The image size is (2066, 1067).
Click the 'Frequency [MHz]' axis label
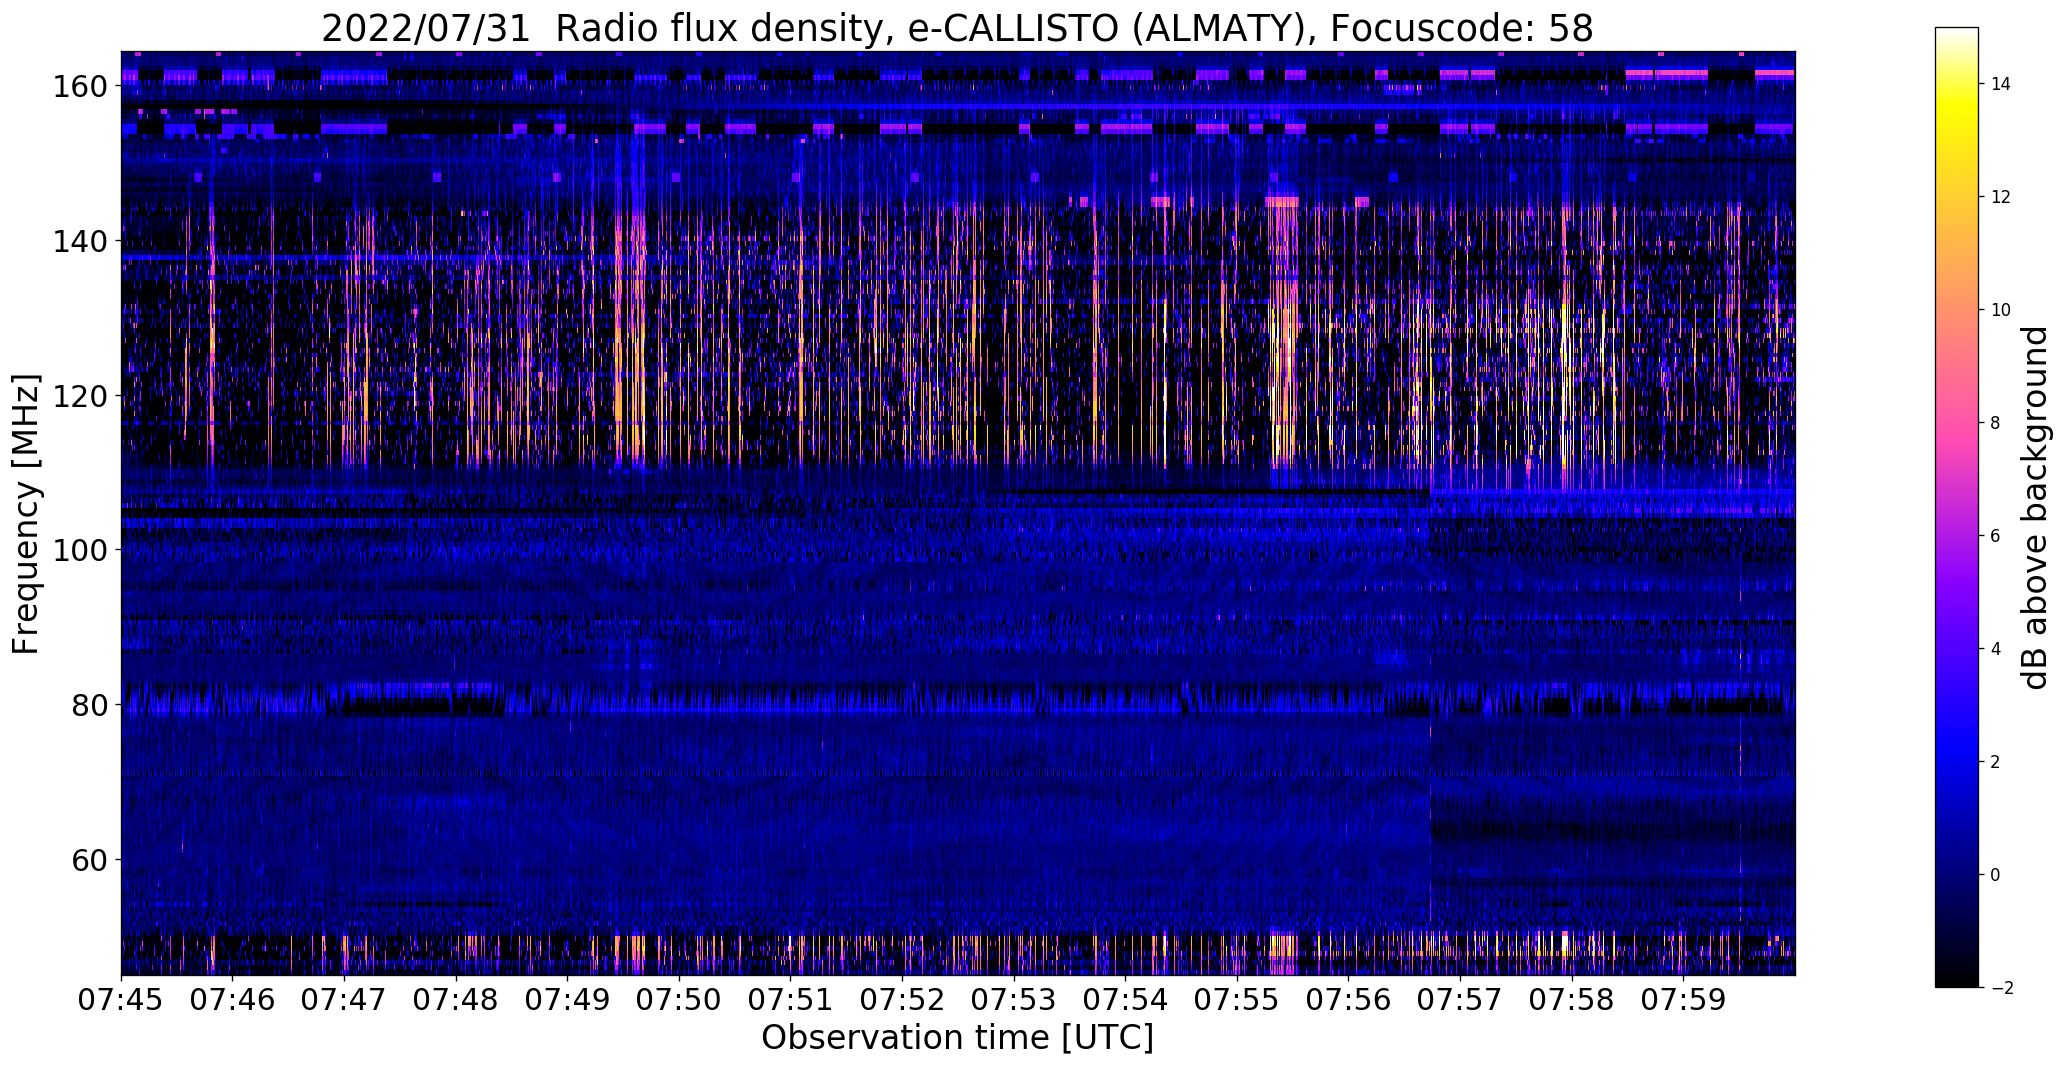tap(26, 514)
